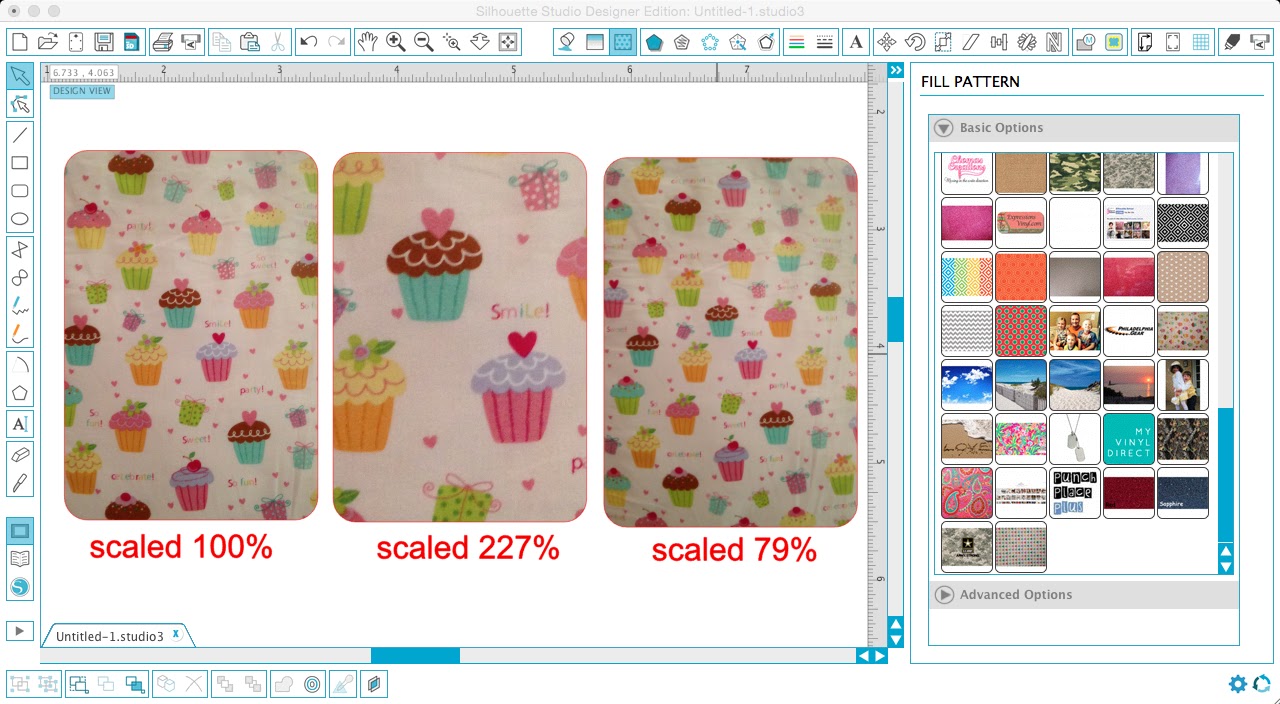Select the straight Line drawing tool
The image size is (1280, 704).
[x=20, y=134]
